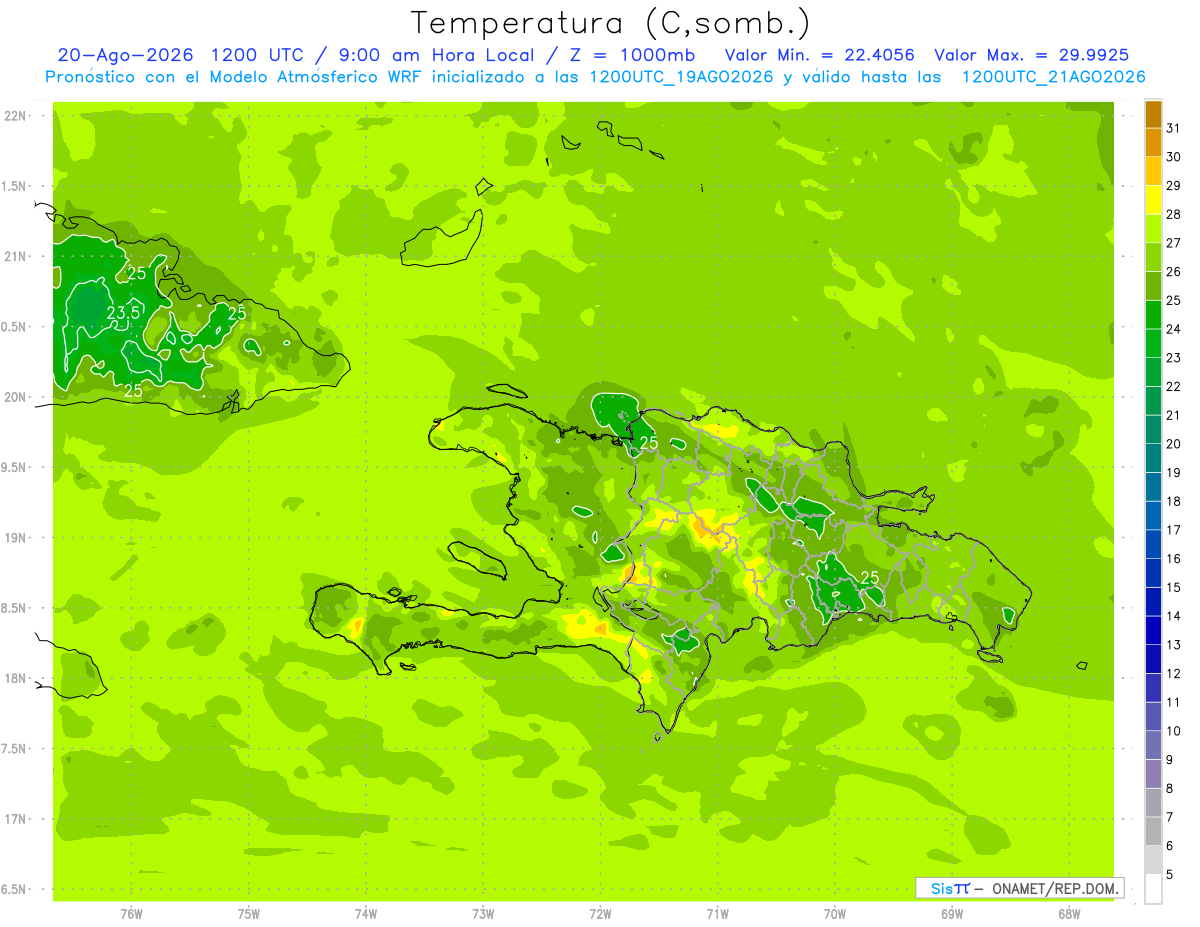Click the '25' contour label in eastern Dominican Republic

tap(870, 577)
